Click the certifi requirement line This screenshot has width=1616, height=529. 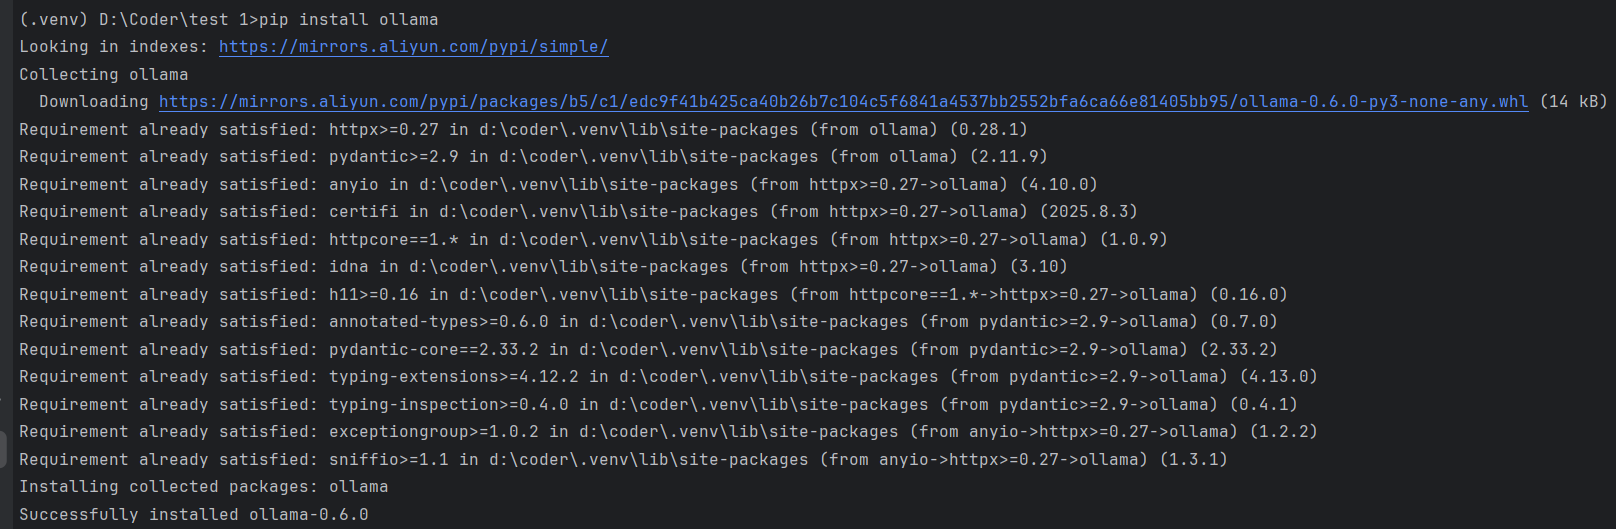click(x=578, y=212)
